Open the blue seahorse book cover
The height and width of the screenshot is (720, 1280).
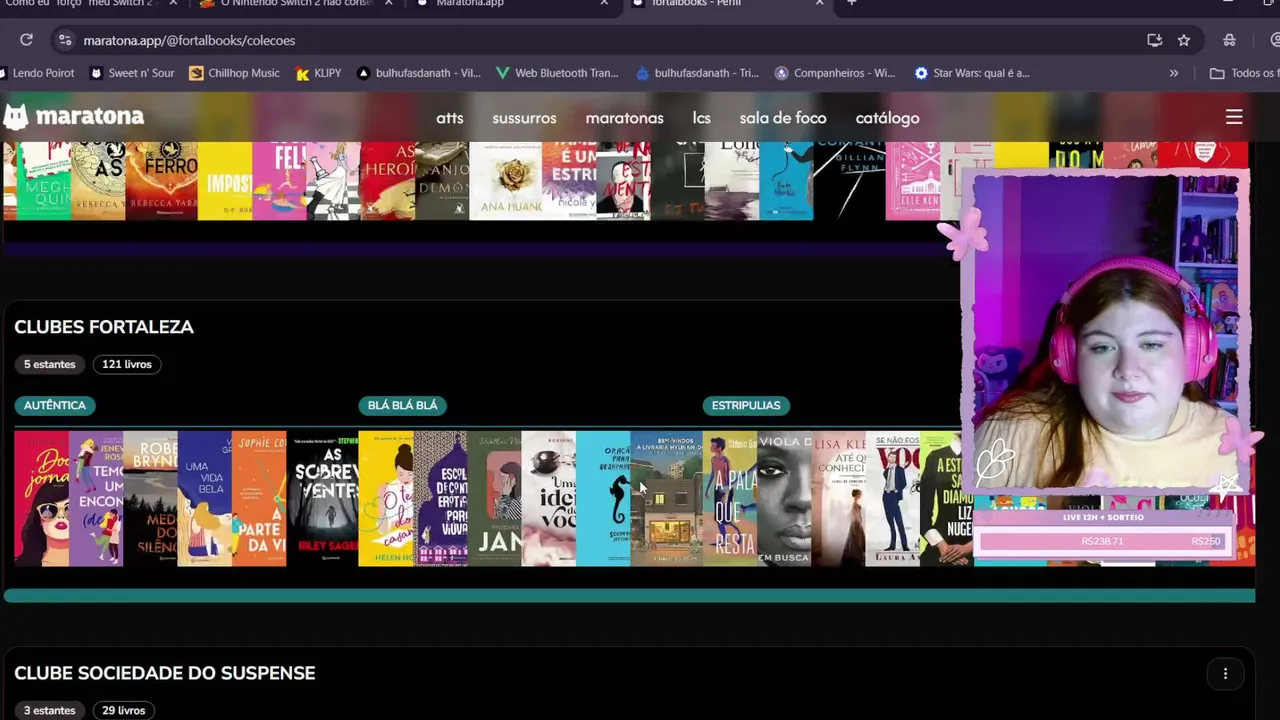click(603, 498)
